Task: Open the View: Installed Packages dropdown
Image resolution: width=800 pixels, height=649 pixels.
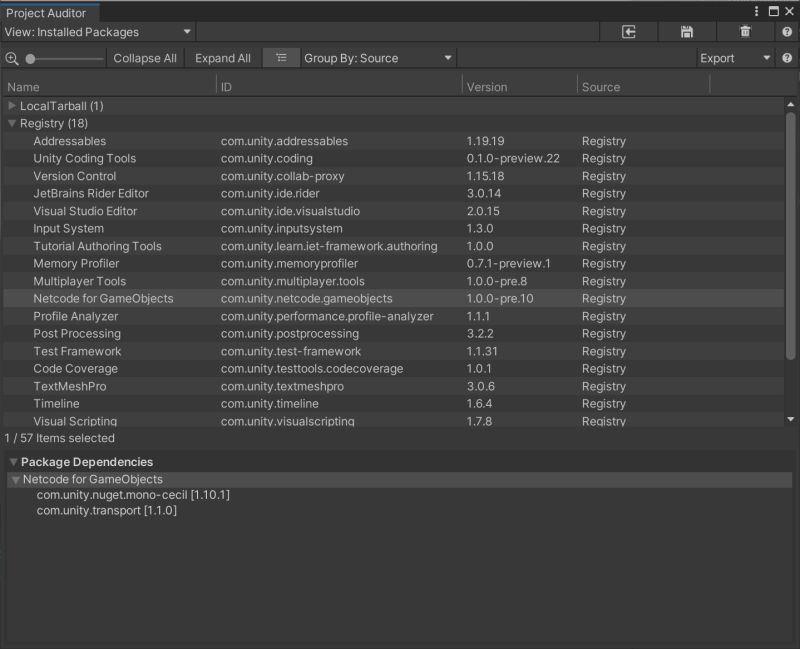Action: pos(97,32)
